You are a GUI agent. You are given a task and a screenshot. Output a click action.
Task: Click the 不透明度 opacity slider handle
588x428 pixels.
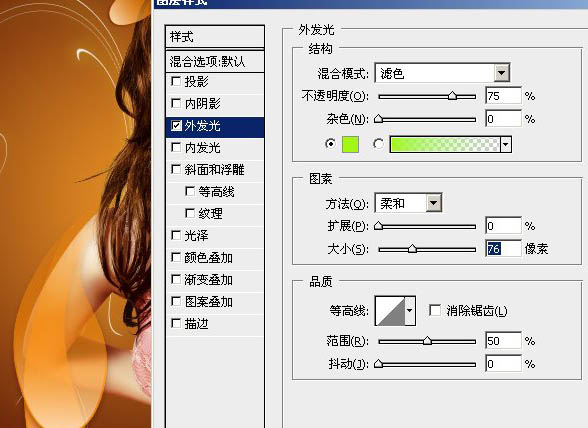coord(453,96)
